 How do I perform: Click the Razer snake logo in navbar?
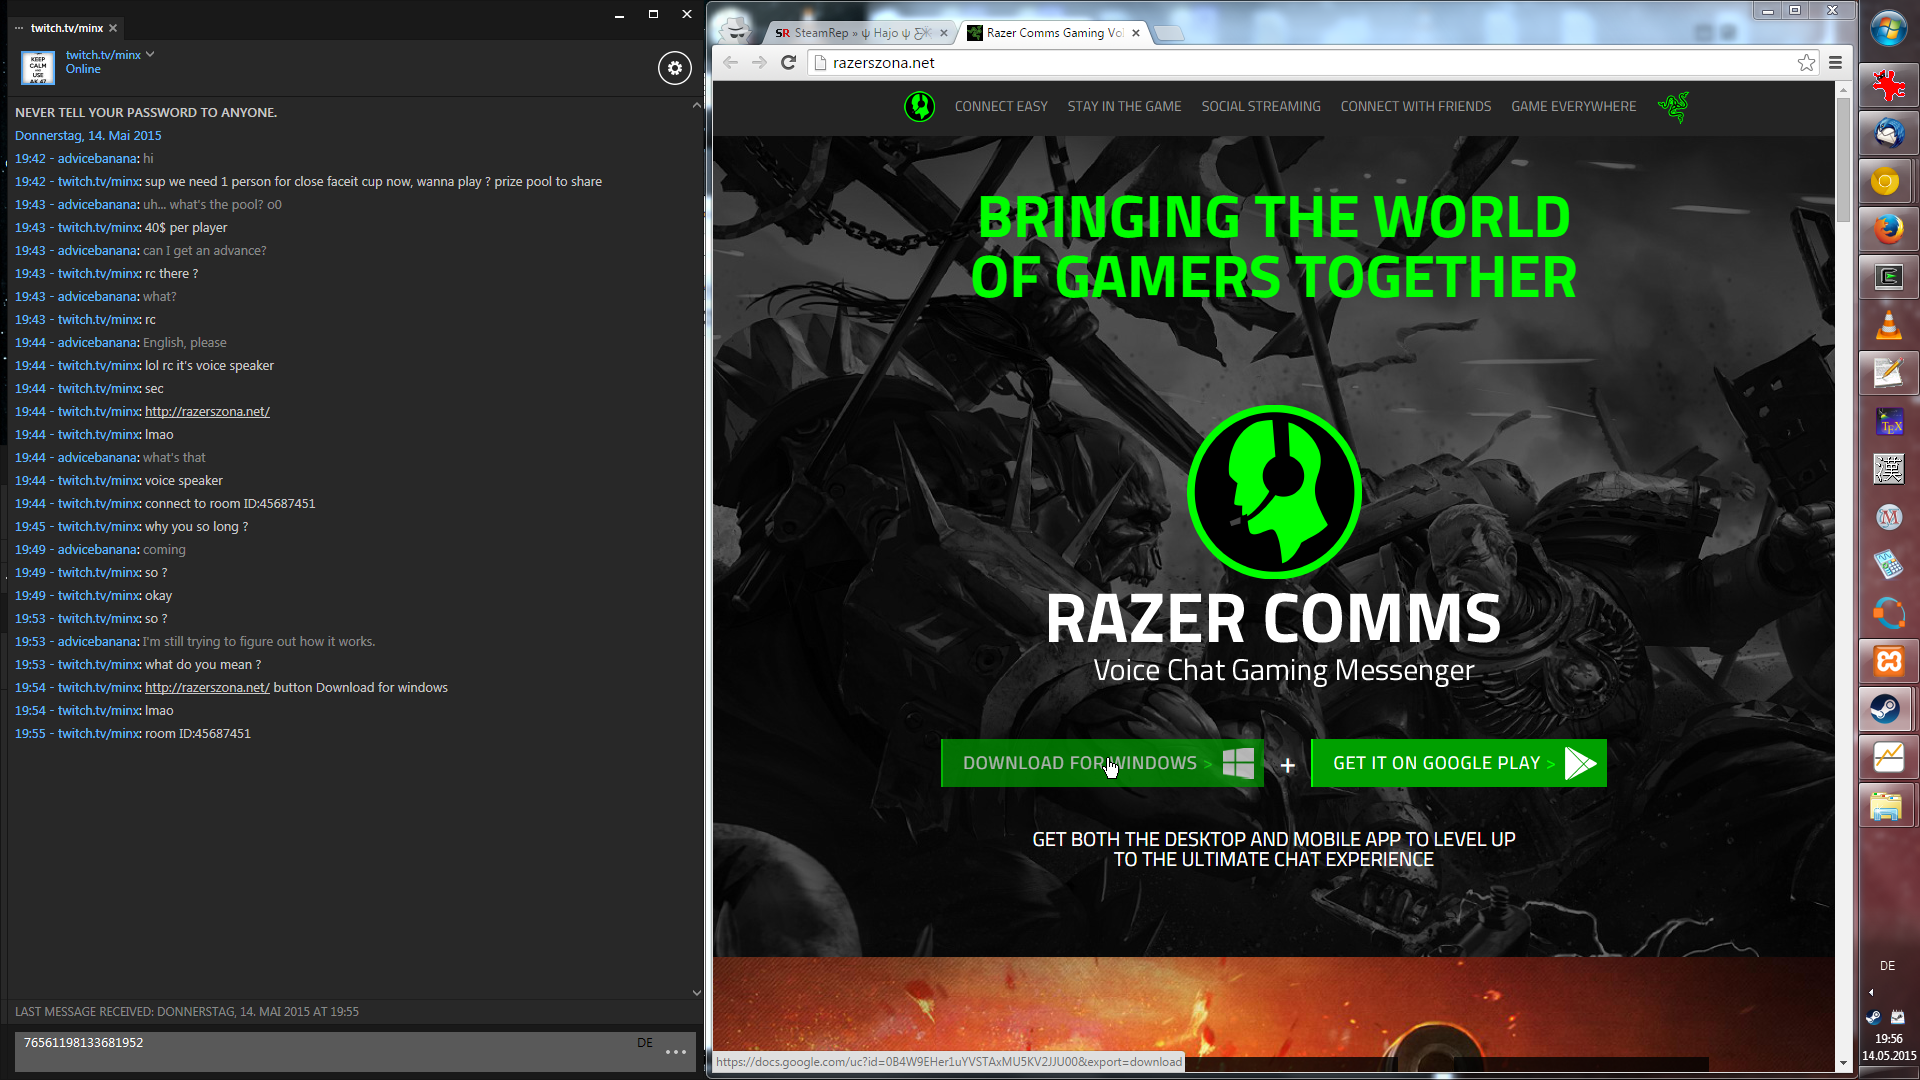[x=1673, y=106]
